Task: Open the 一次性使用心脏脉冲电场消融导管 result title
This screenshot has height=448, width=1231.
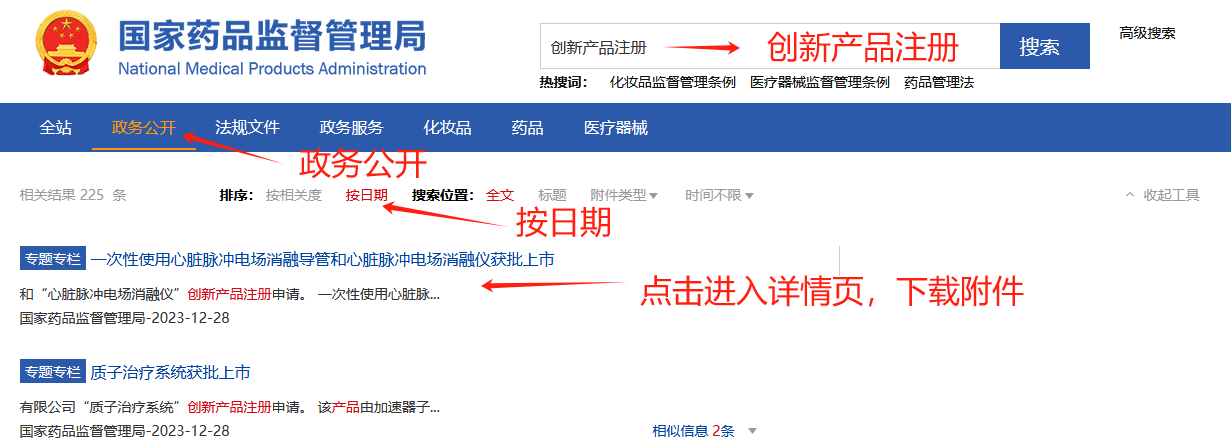Action: [x=322, y=259]
